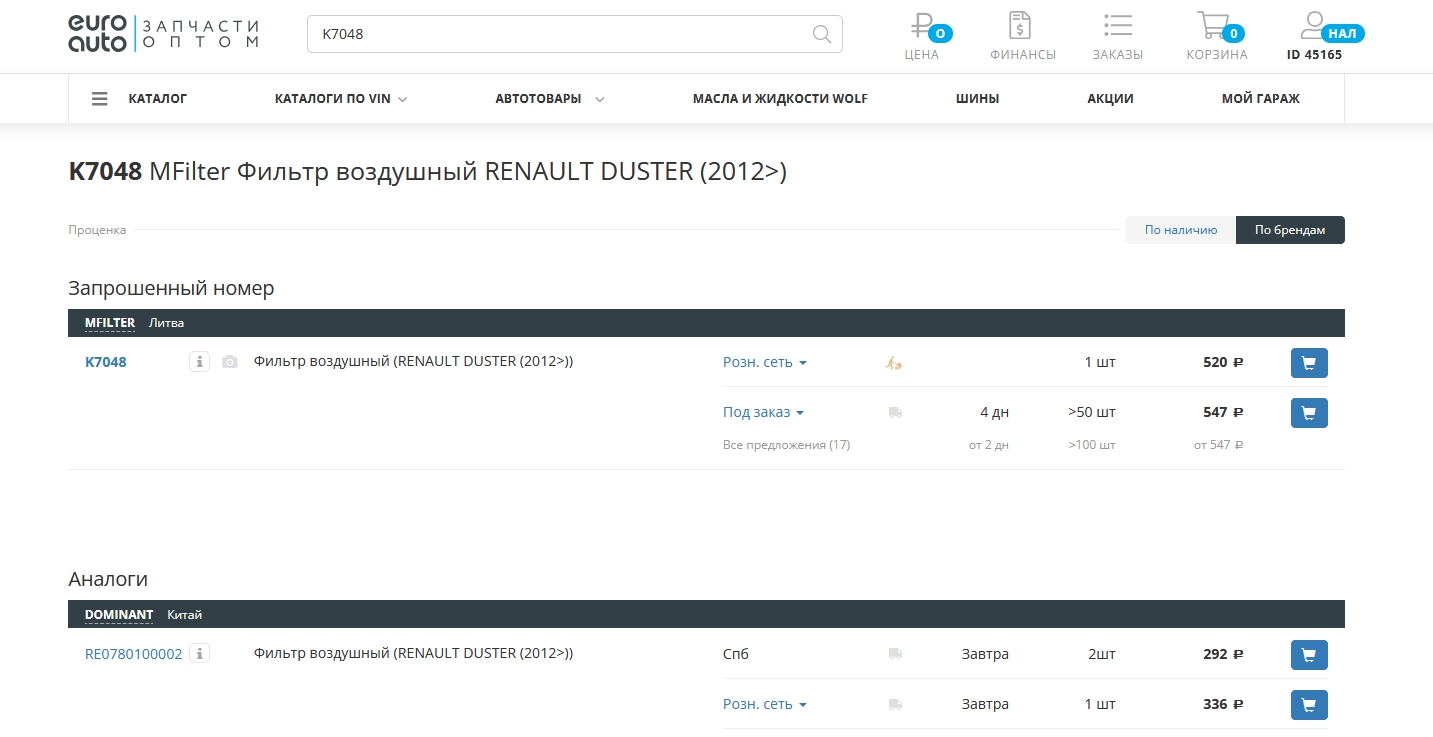Click DOMINANT brand header link
The image size is (1433, 737).
(119, 615)
